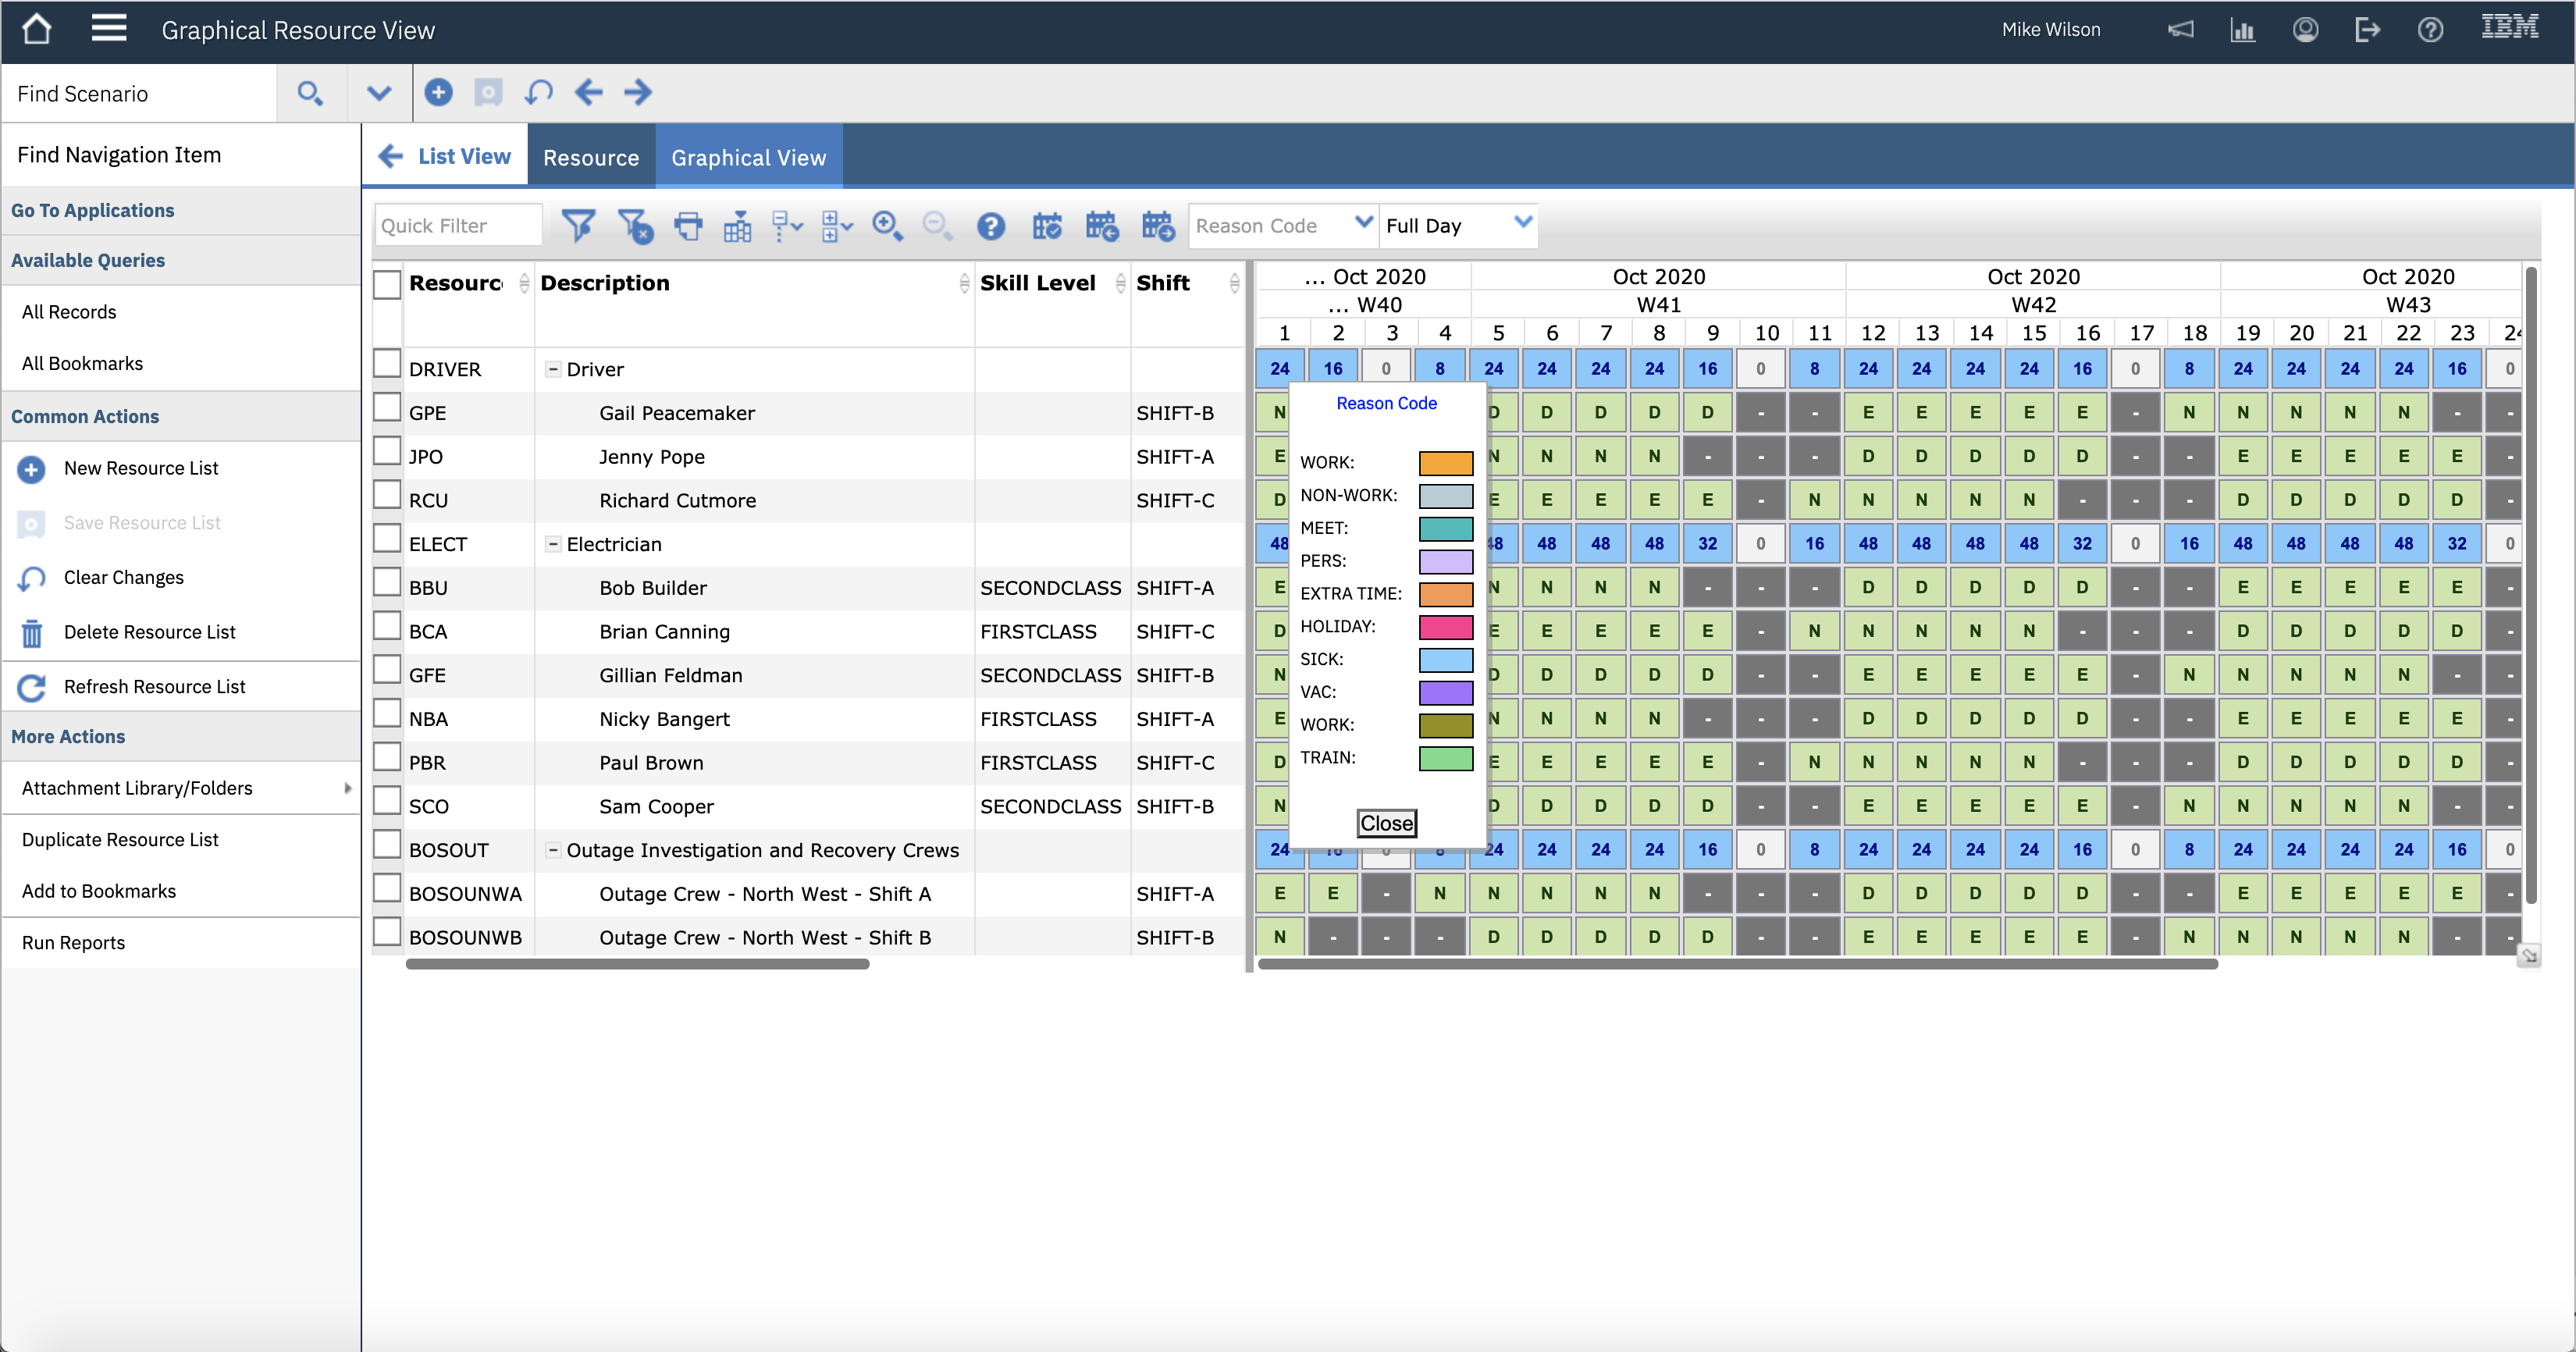
Task: Click the help question mark toolbar icon
Action: [x=990, y=226]
